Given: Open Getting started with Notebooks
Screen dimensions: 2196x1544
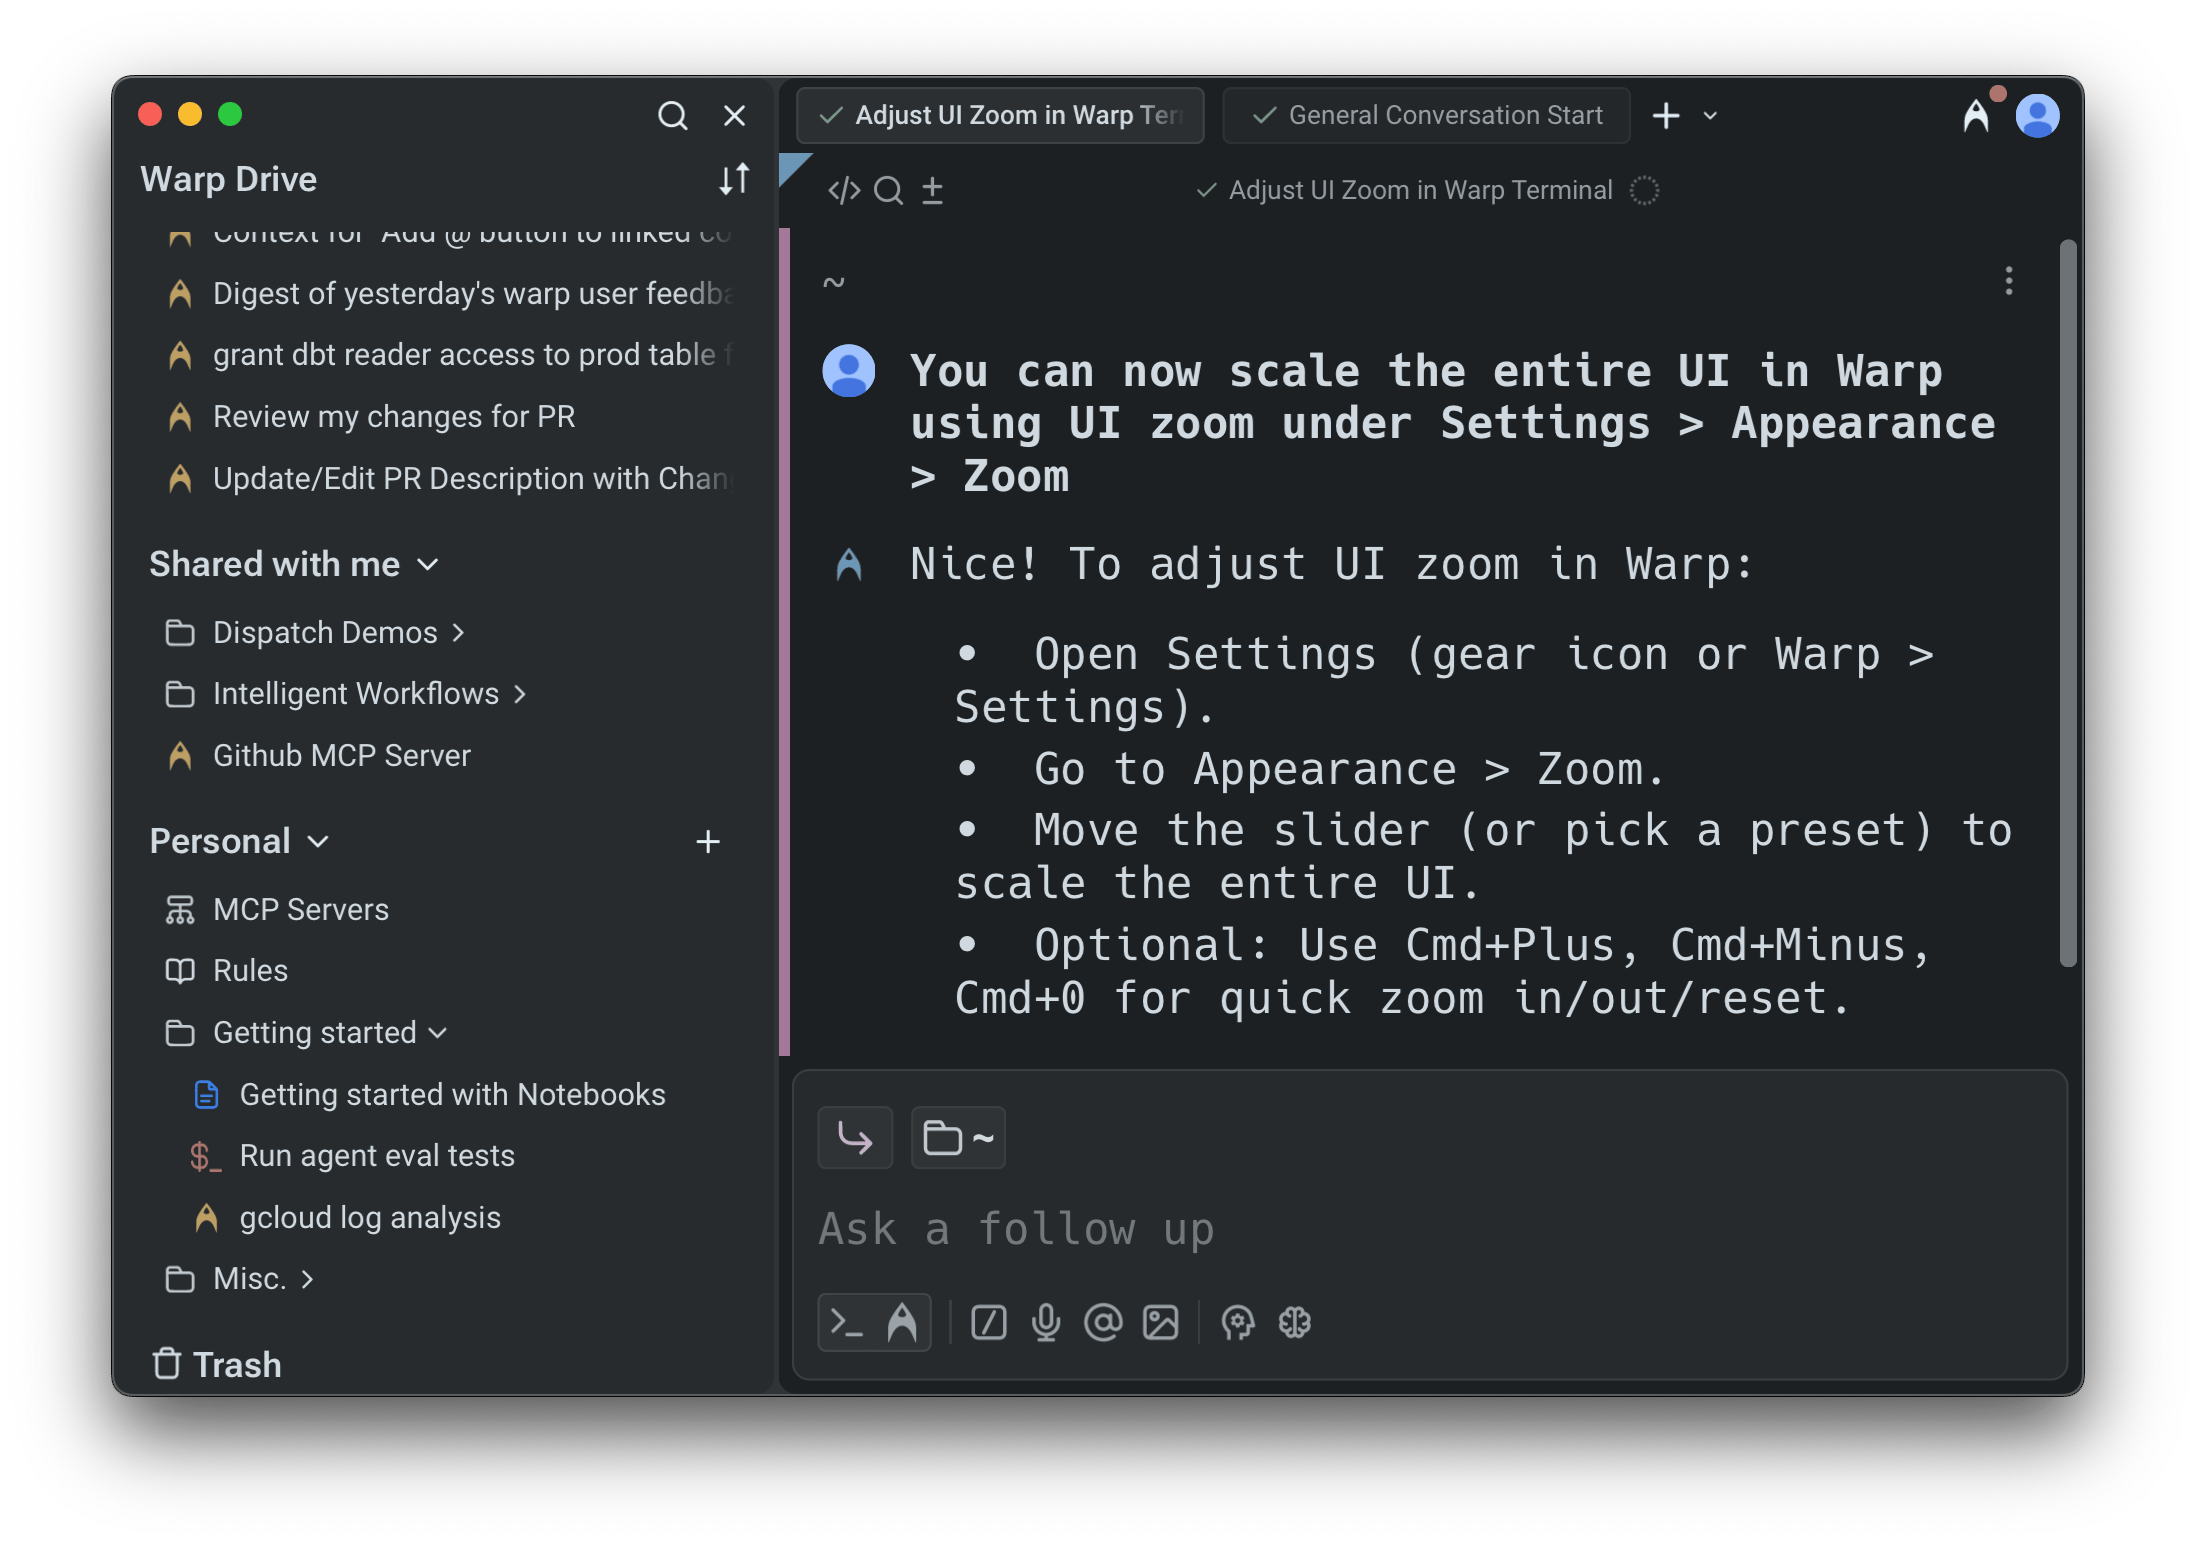Looking at the screenshot, I should tap(452, 1095).
